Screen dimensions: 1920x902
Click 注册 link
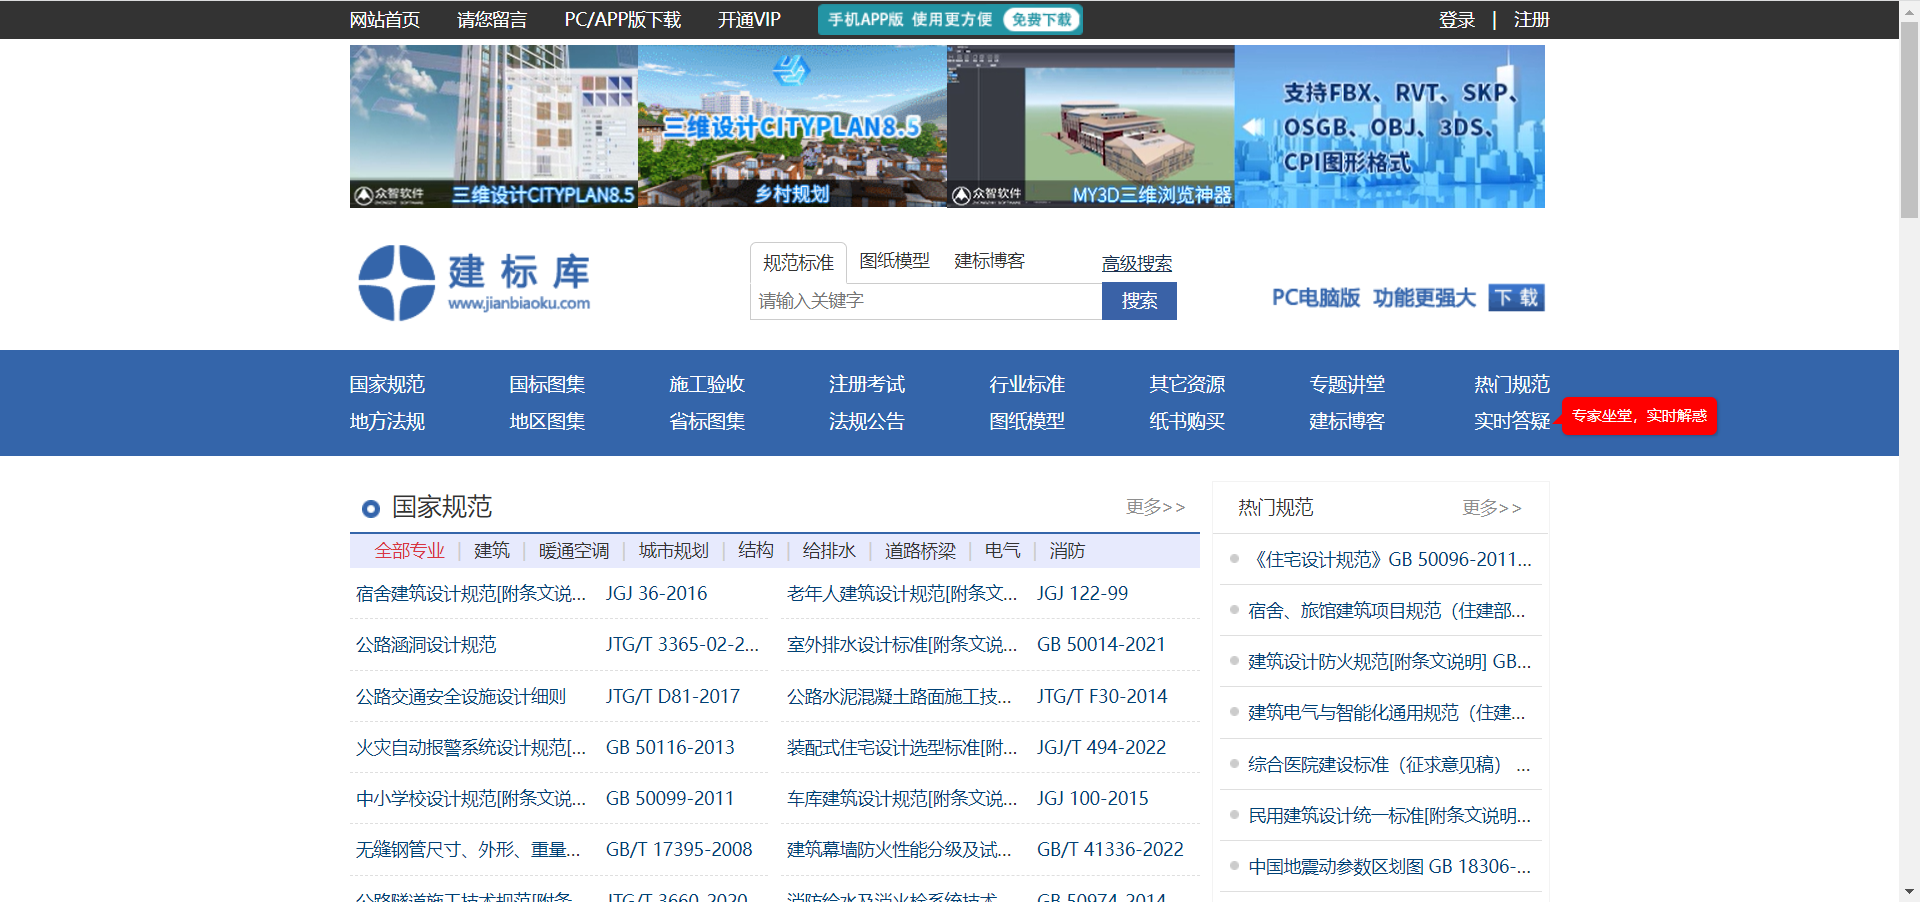click(x=1531, y=20)
